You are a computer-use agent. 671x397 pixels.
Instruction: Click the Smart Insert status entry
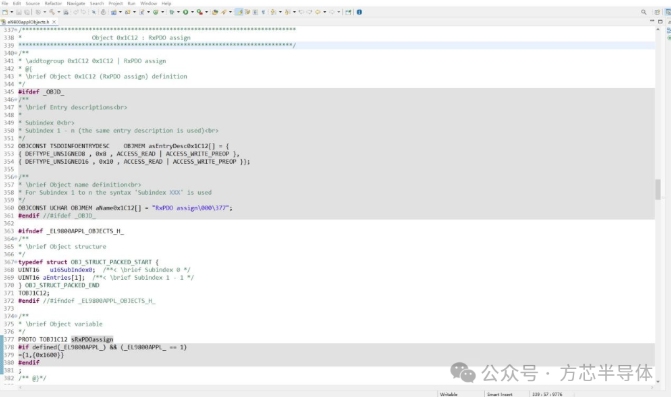click(499, 394)
